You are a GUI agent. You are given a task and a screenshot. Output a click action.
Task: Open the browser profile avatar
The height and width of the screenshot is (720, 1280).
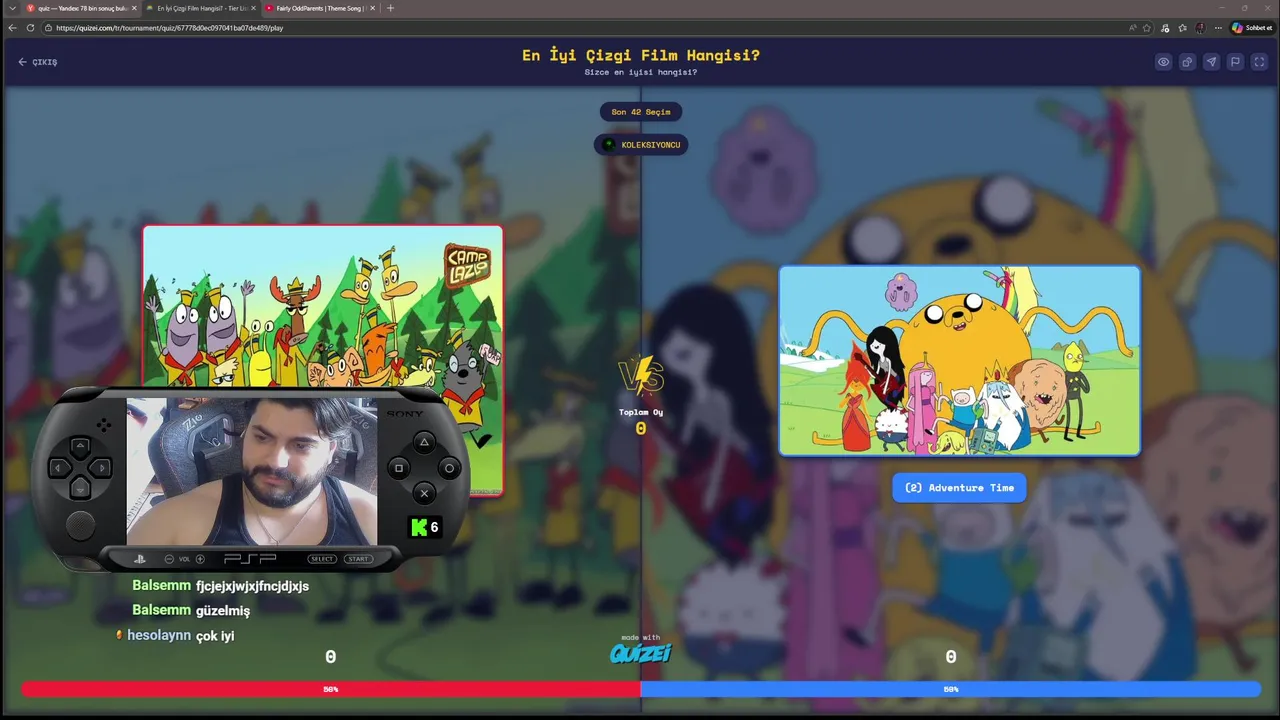[1201, 28]
